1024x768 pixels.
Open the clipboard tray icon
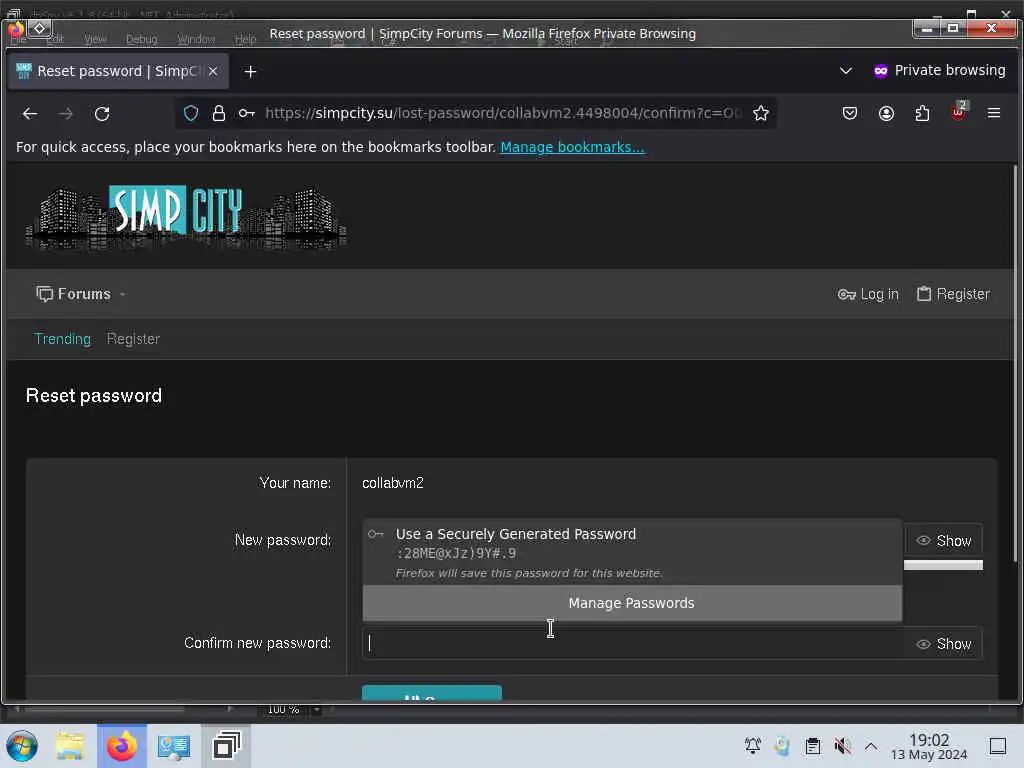(x=812, y=746)
